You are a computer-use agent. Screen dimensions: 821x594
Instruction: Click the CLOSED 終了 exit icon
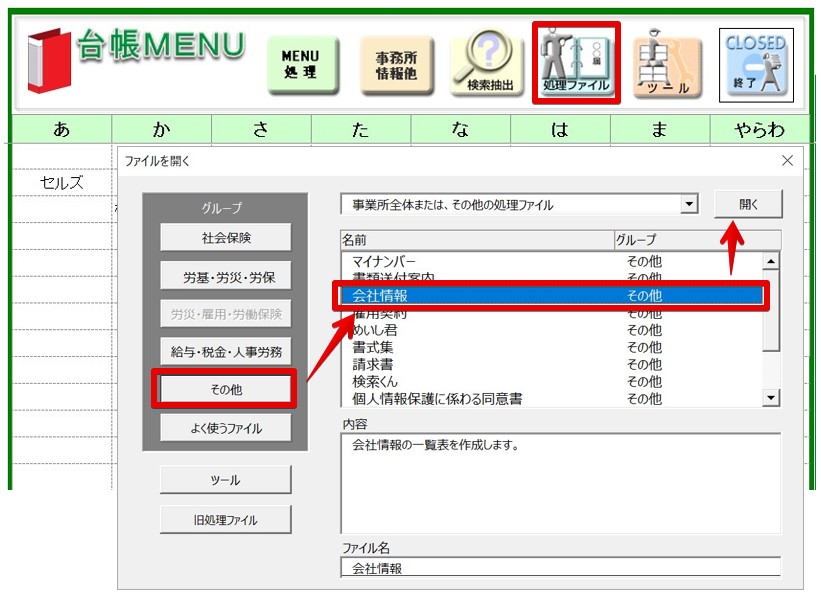756,65
